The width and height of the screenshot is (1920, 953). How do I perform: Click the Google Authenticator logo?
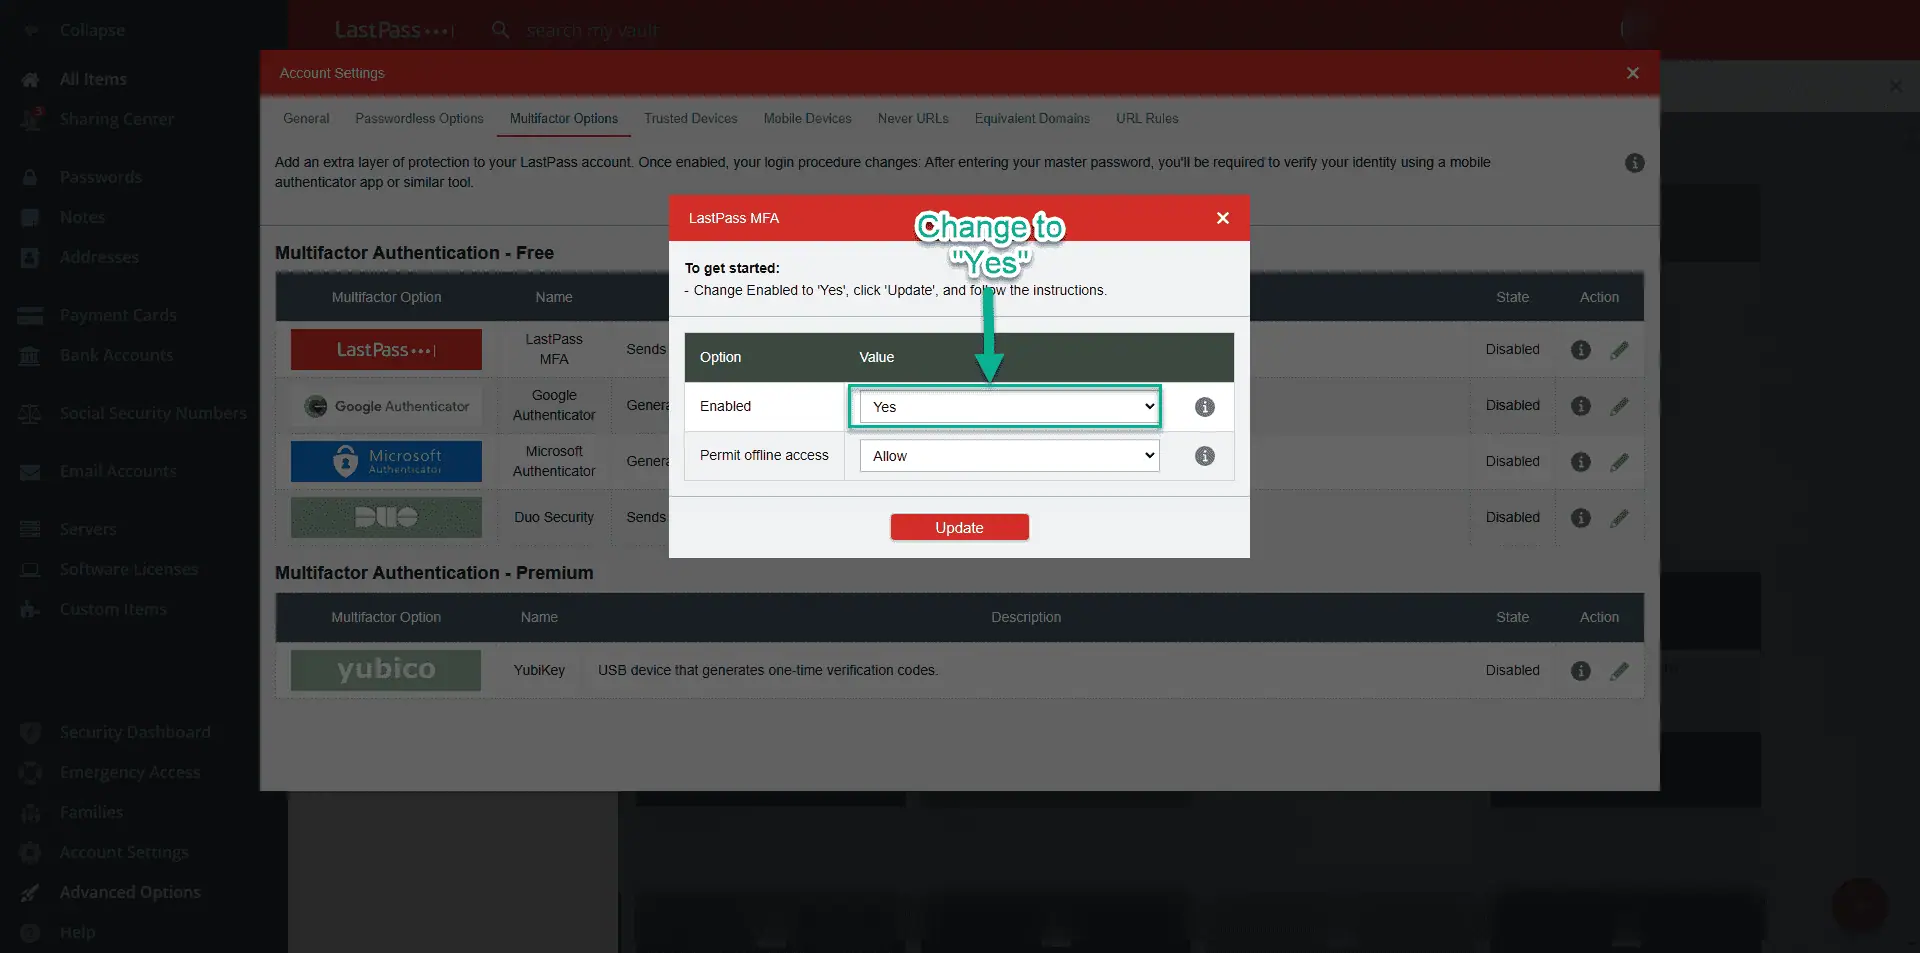[386, 406]
